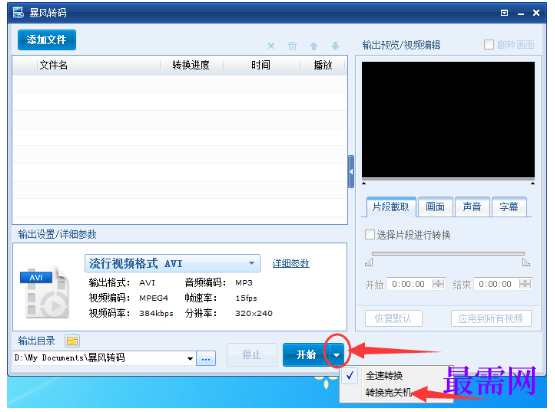Click the 帧速率 15fps value
Screen dimensions: 555x412
pyautogui.click(x=246, y=298)
